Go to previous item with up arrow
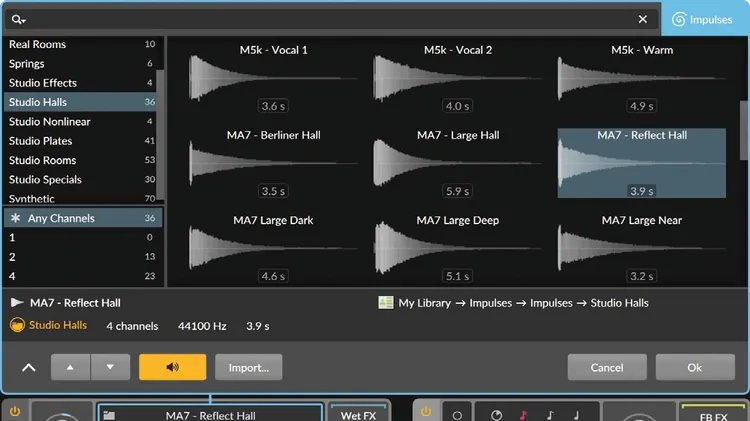This screenshot has width=750, height=421. [70, 367]
